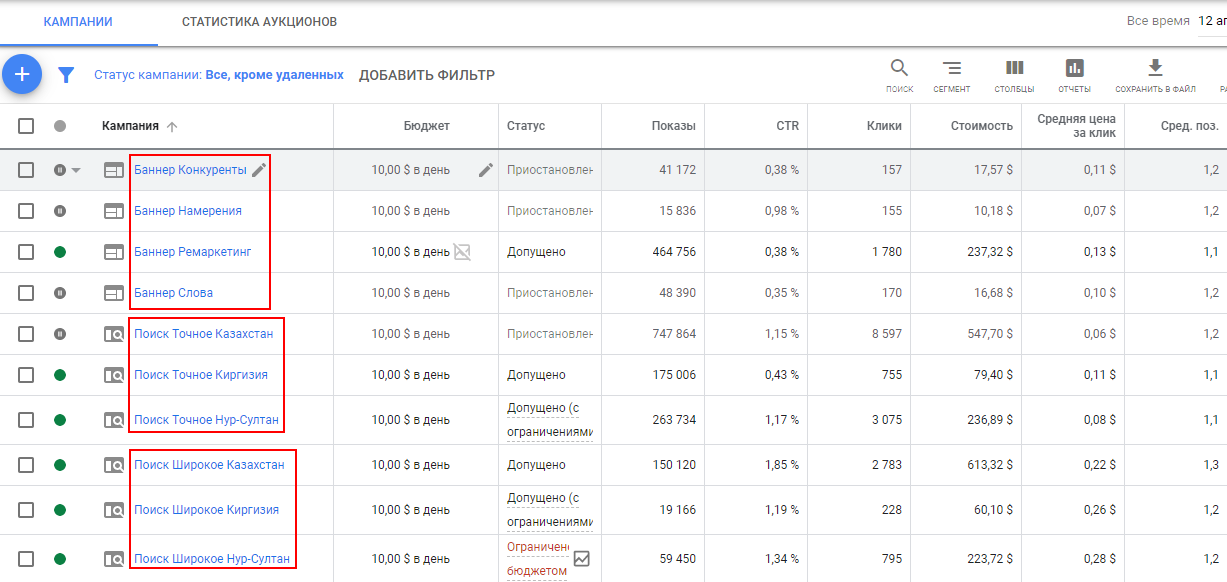
Task: Click green status dot for Поиск Точное Киргизия
Action: pyautogui.click(x=60, y=375)
